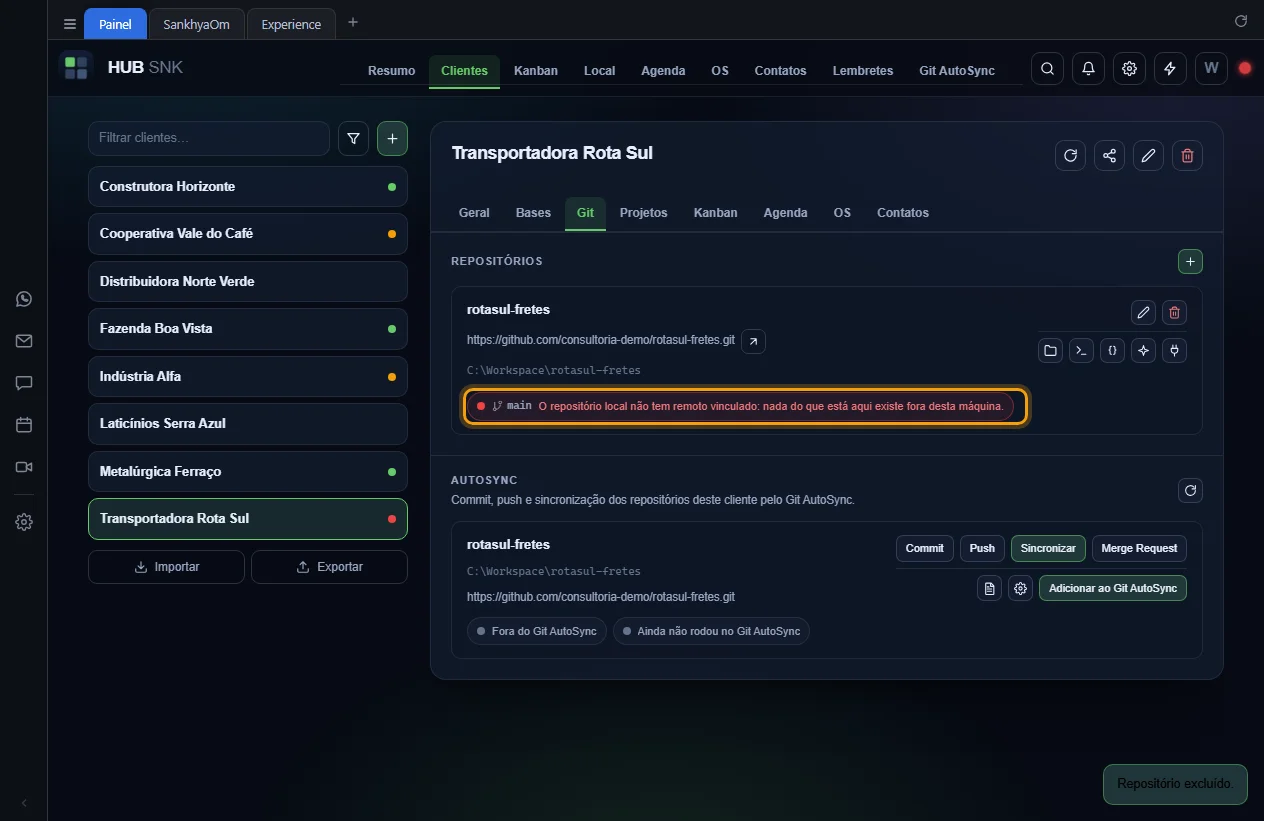Image resolution: width=1264 pixels, height=821 pixels.
Task: Switch to the Geral client tab
Action: point(474,213)
